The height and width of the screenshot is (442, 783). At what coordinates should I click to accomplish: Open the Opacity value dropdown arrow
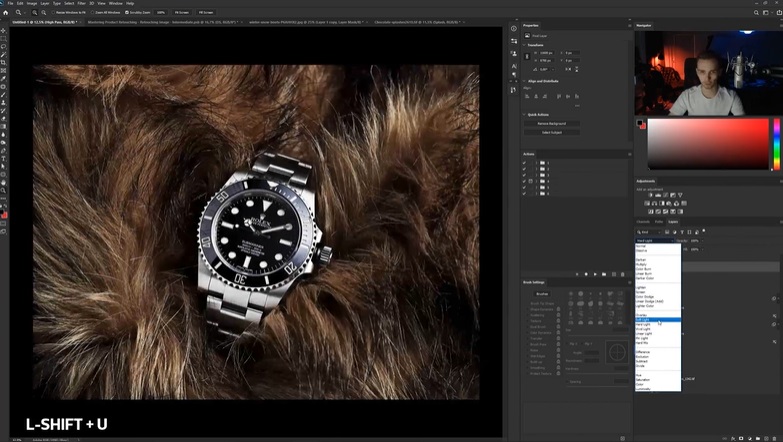702,241
